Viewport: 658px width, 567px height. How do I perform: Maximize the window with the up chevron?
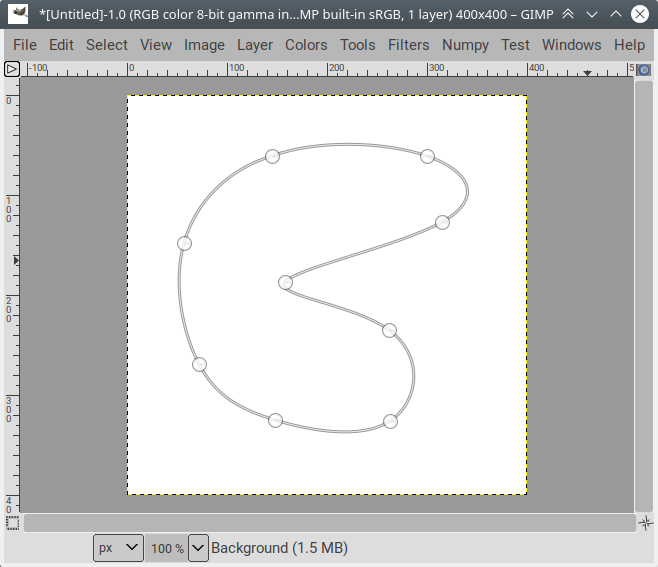click(616, 14)
